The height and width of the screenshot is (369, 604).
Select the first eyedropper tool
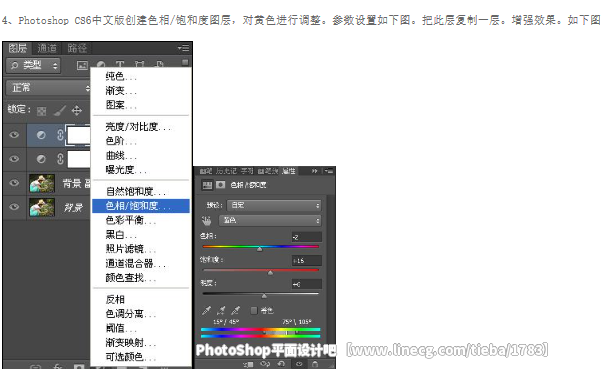click(x=206, y=310)
